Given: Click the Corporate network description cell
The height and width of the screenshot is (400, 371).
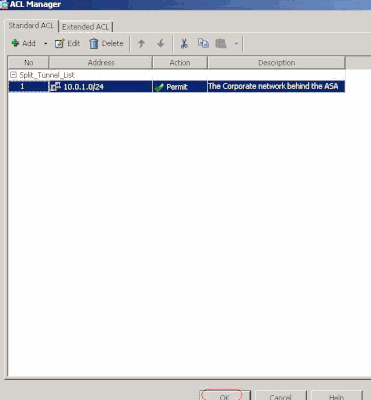Looking at the screenshot, I should coord(276,87).
